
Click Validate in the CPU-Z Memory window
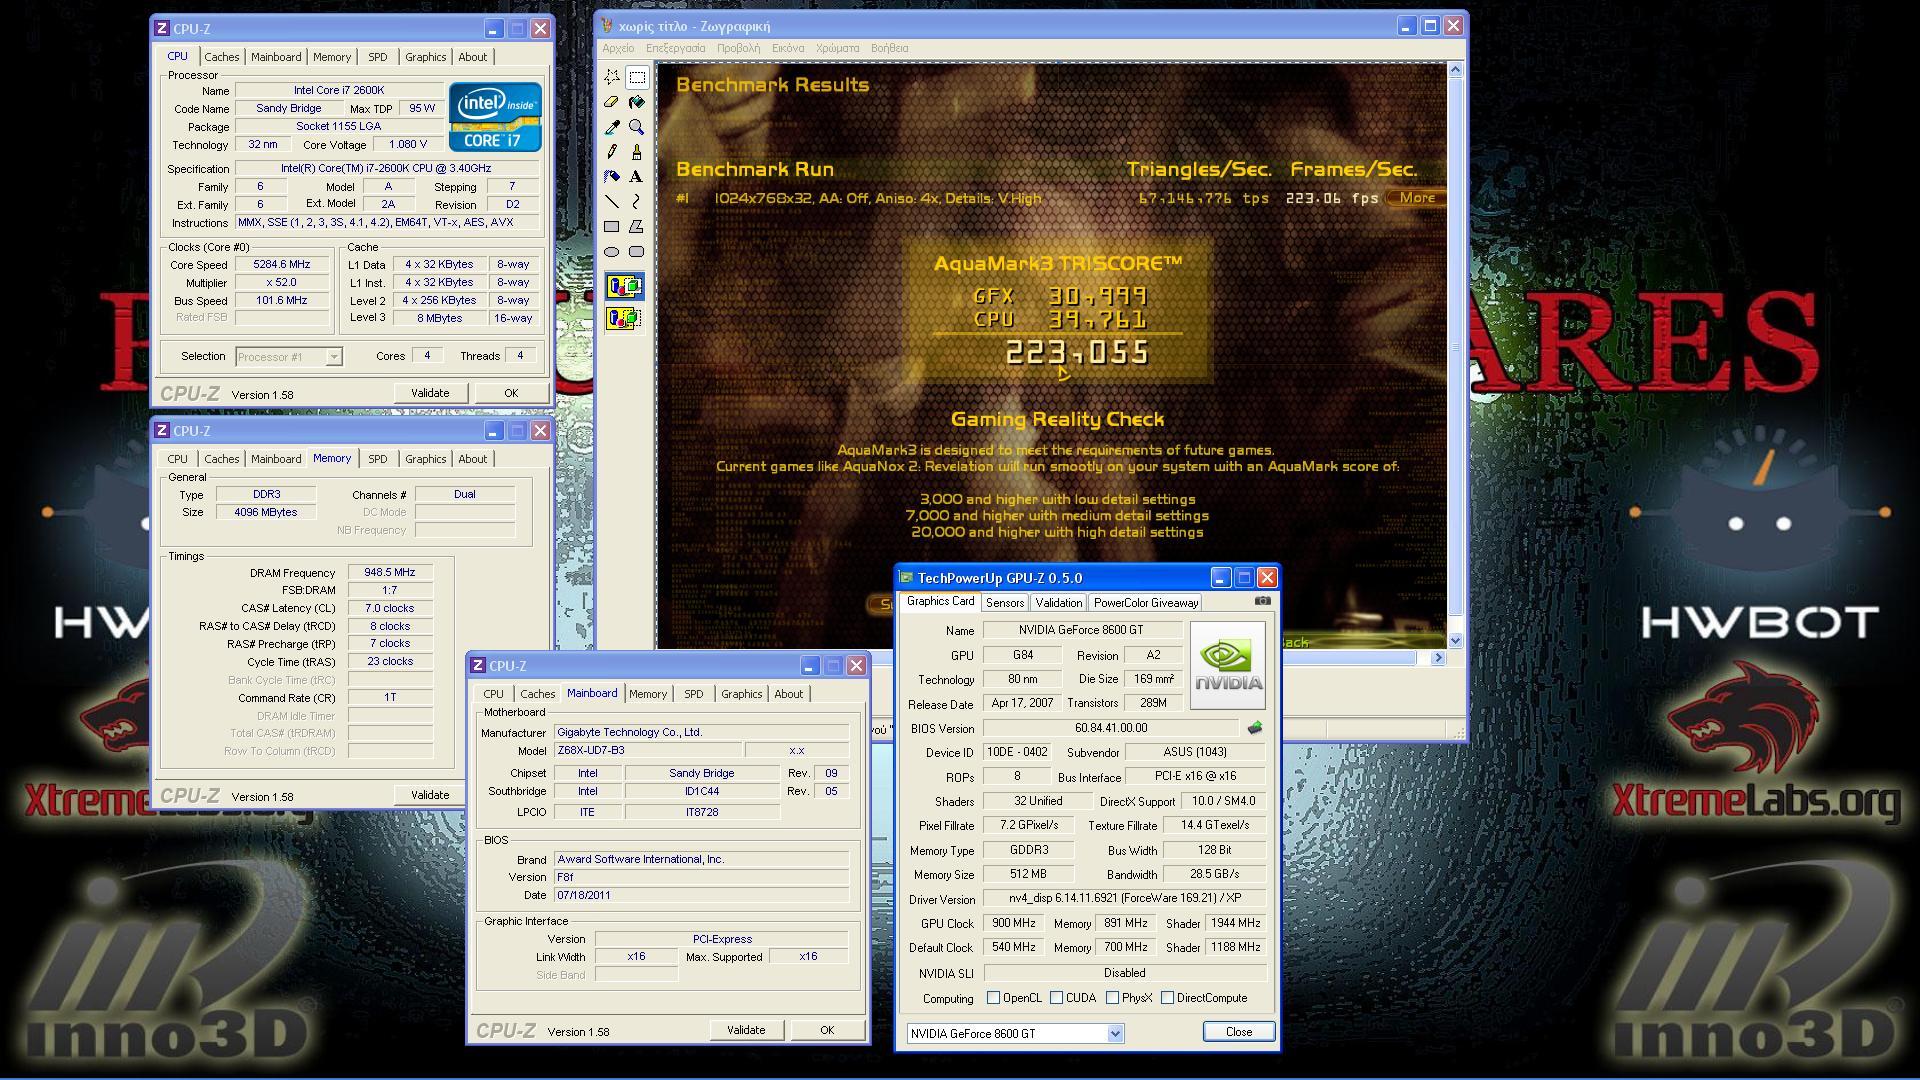(430, 795)
